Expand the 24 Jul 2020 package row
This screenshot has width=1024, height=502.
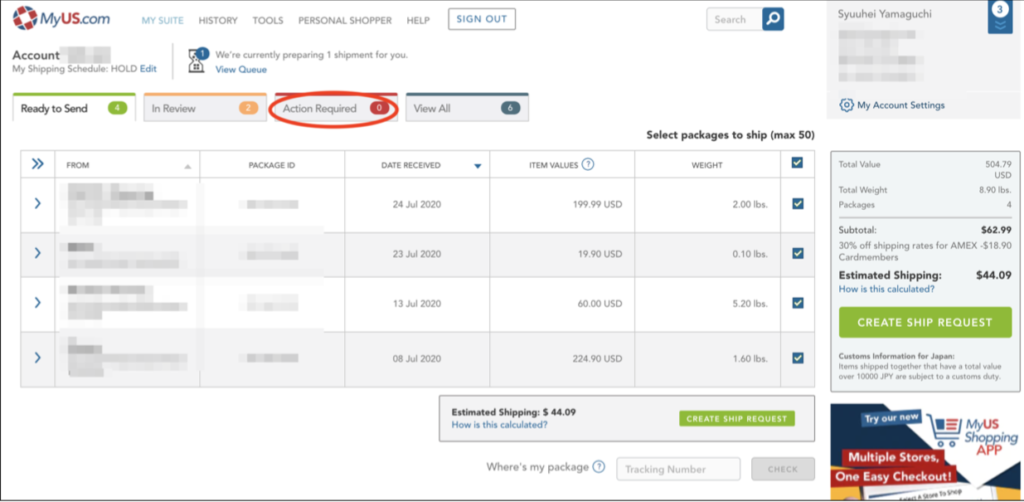click(x=37, y=204)
